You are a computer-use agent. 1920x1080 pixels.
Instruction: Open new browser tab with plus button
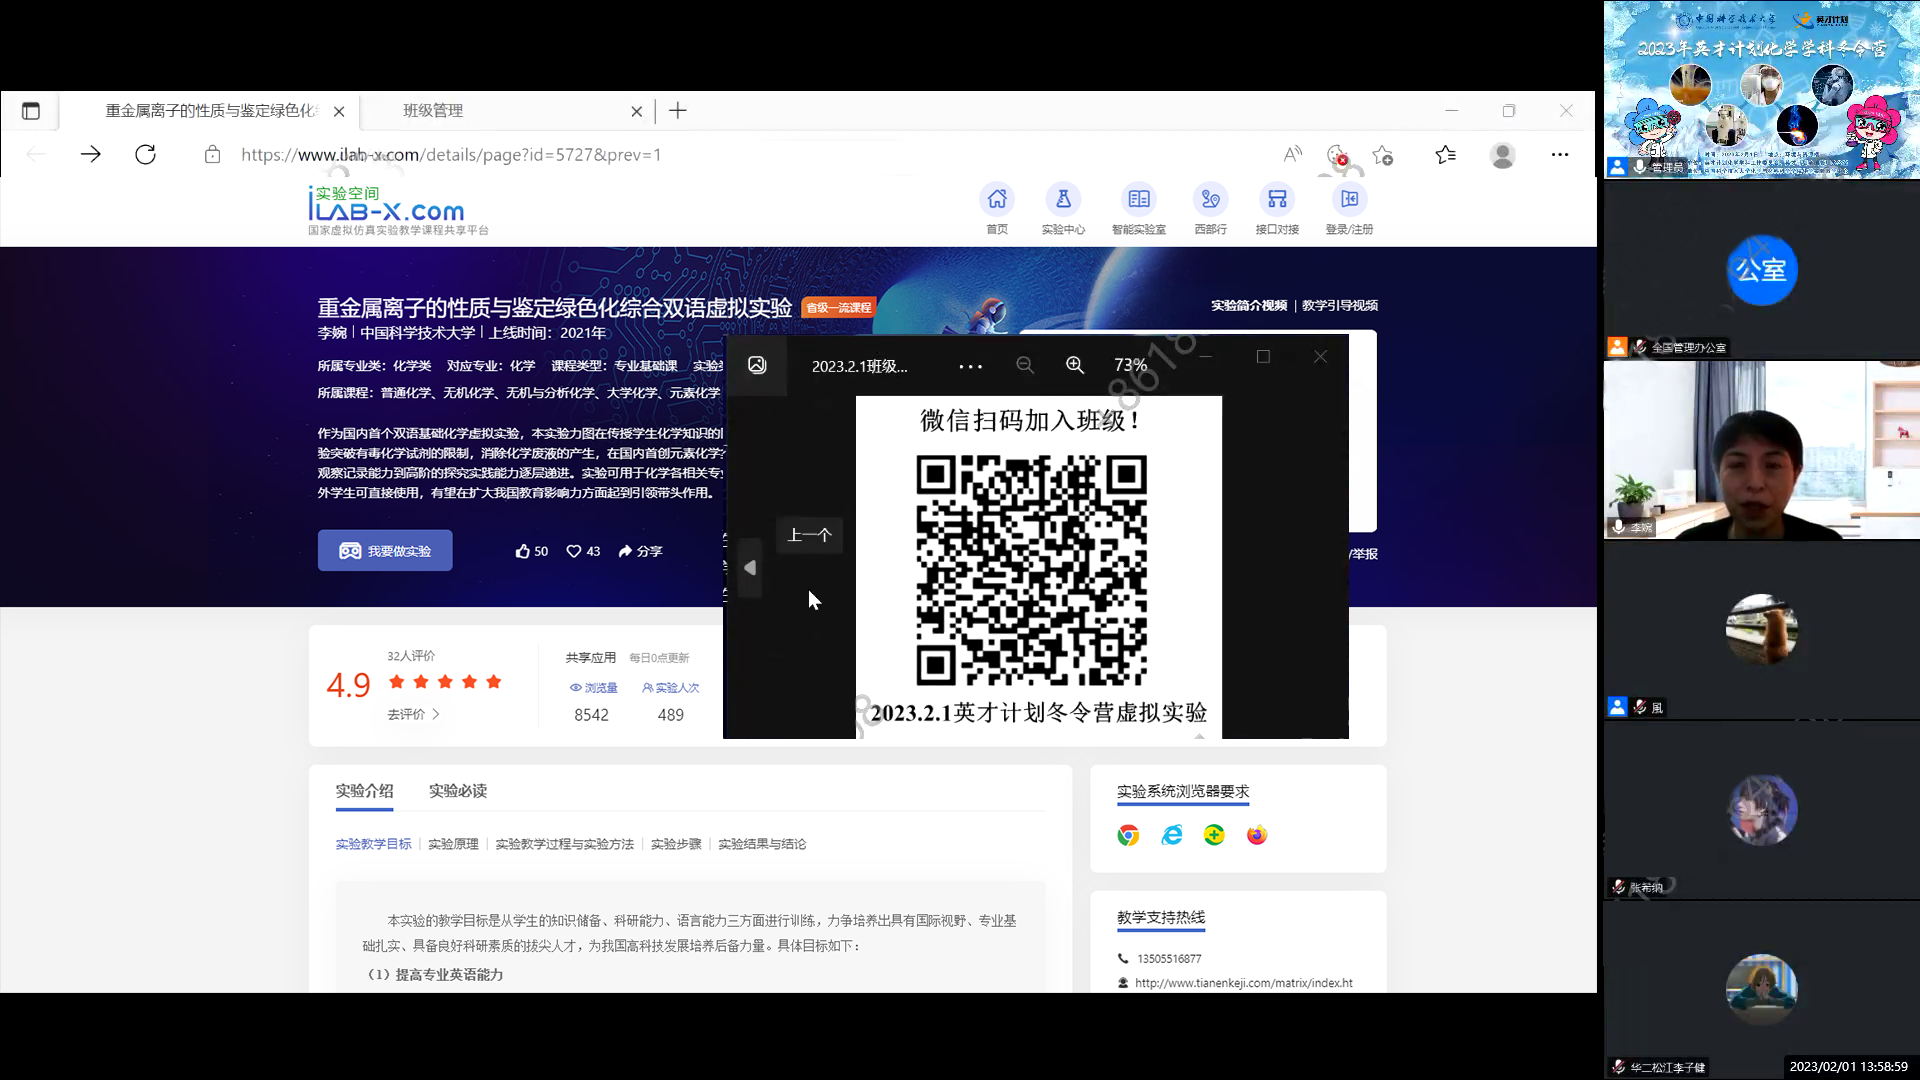tap(678, 110)
